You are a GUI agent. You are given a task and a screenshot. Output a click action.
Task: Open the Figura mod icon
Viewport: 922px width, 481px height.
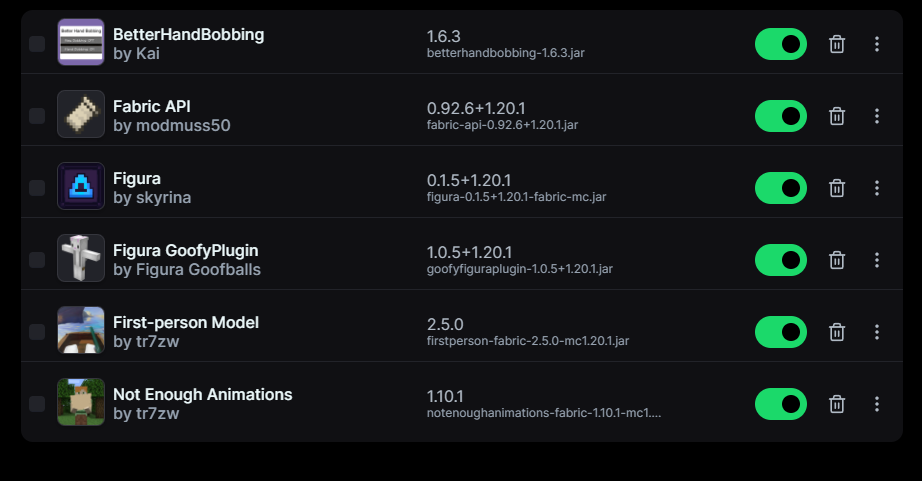(x=81, y=186)
